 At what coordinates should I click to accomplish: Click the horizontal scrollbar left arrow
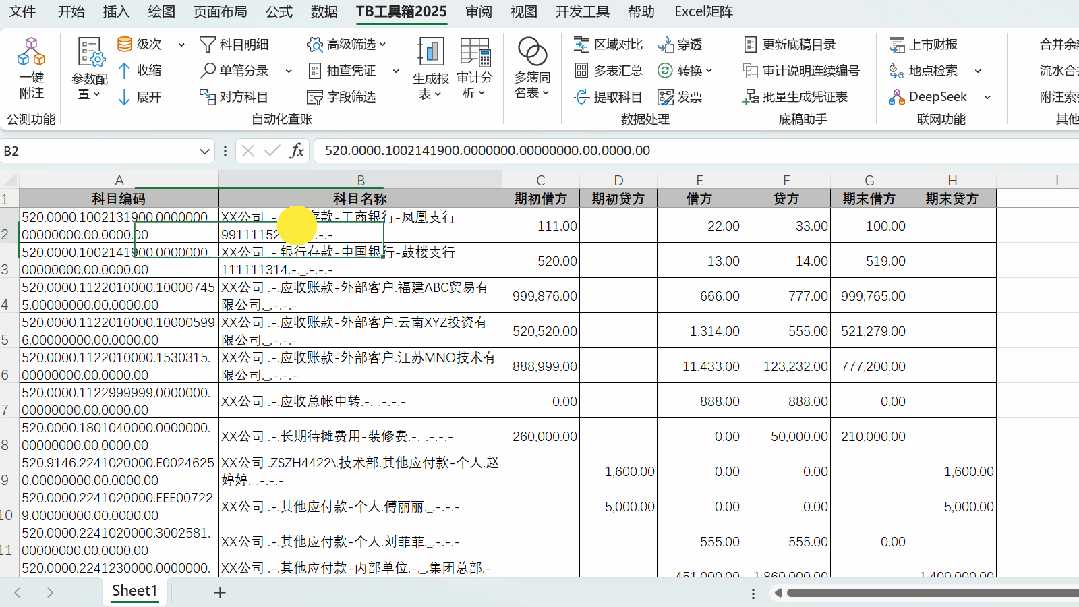[778, 593]
